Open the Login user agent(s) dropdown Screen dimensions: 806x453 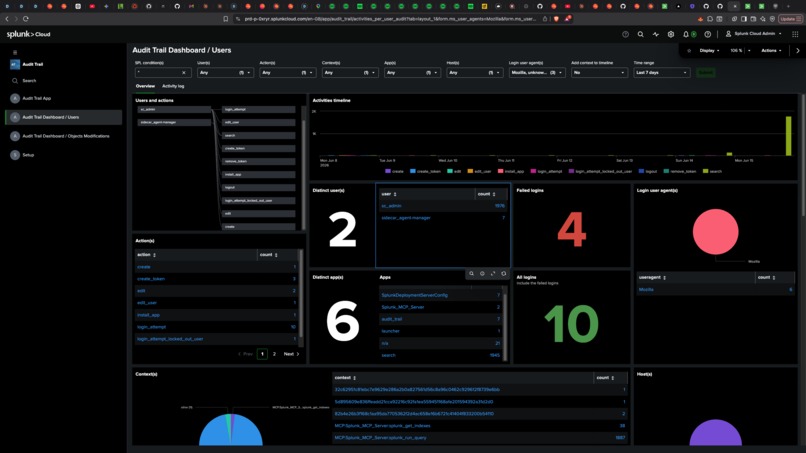click(537, 73)
